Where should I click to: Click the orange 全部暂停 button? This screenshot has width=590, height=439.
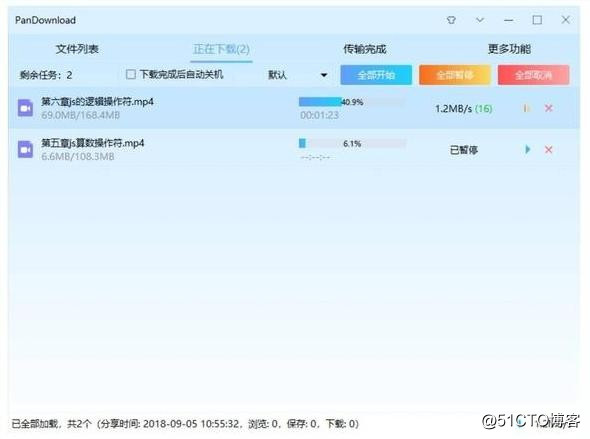pos(455,75)
